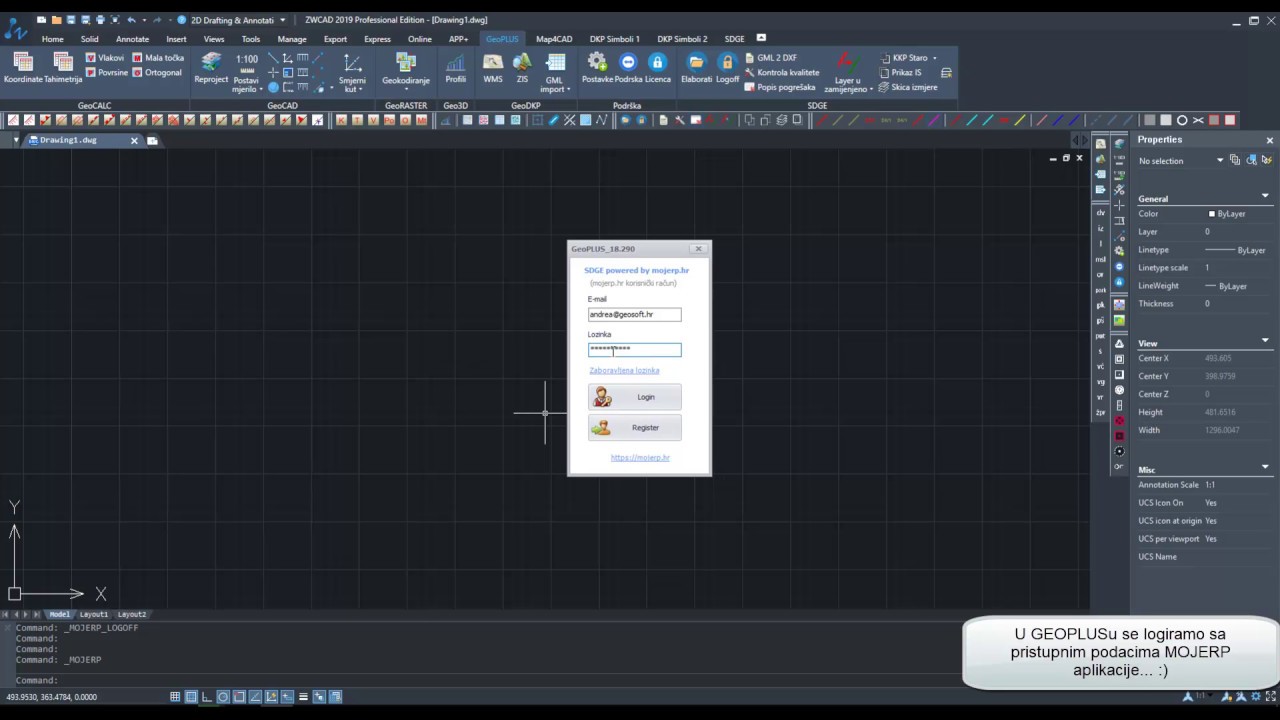Image resolution: width=1280 pixels, height=720 pixels.
Task: Switch to the DKP Simboli 1 tab
Action: [x=614, y=39]
